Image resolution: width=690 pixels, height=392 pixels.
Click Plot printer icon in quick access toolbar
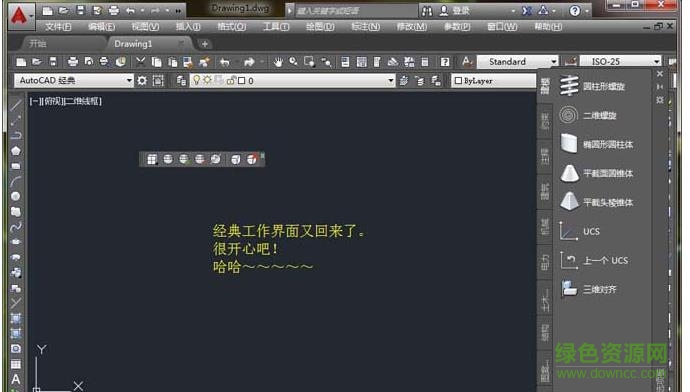point(114,11)
